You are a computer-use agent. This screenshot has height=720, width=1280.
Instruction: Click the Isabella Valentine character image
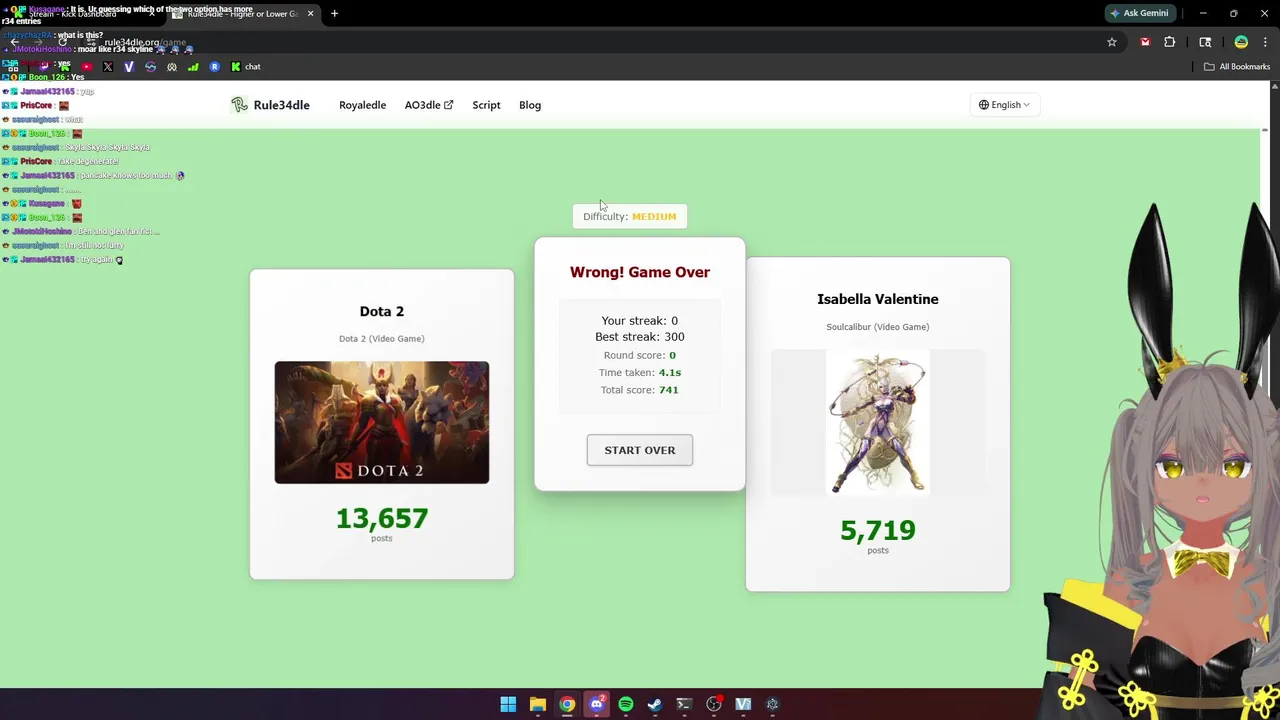[878, 422]
